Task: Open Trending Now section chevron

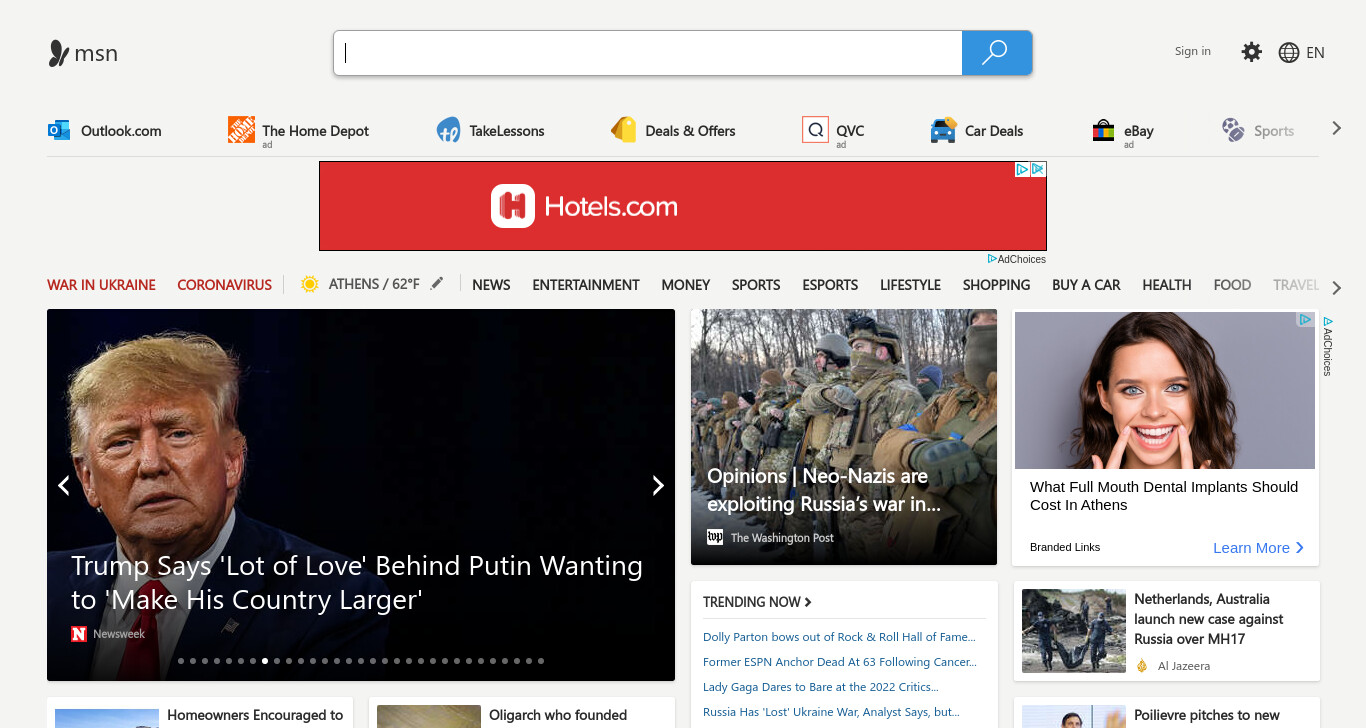Action: [808, 602]
